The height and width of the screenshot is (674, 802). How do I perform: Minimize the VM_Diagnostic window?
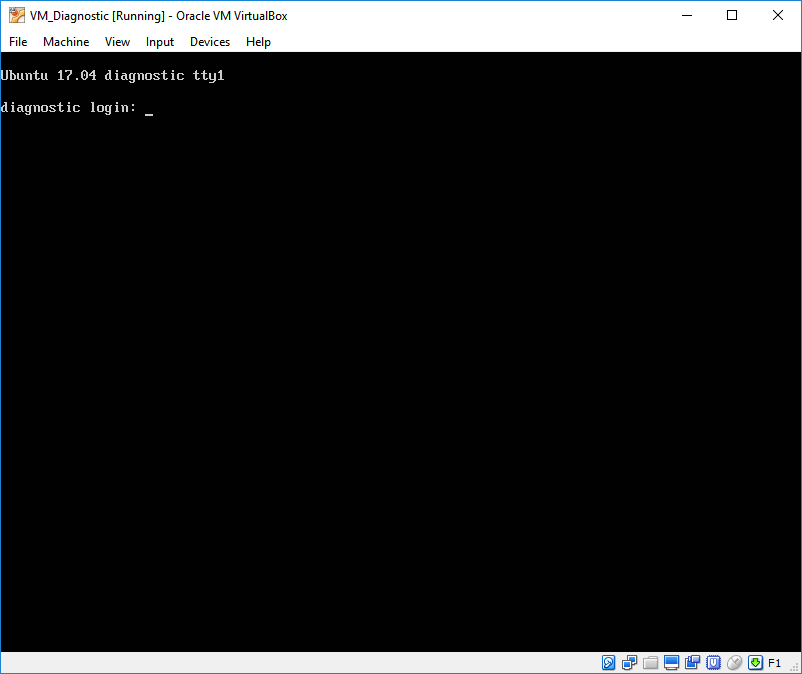687,15
